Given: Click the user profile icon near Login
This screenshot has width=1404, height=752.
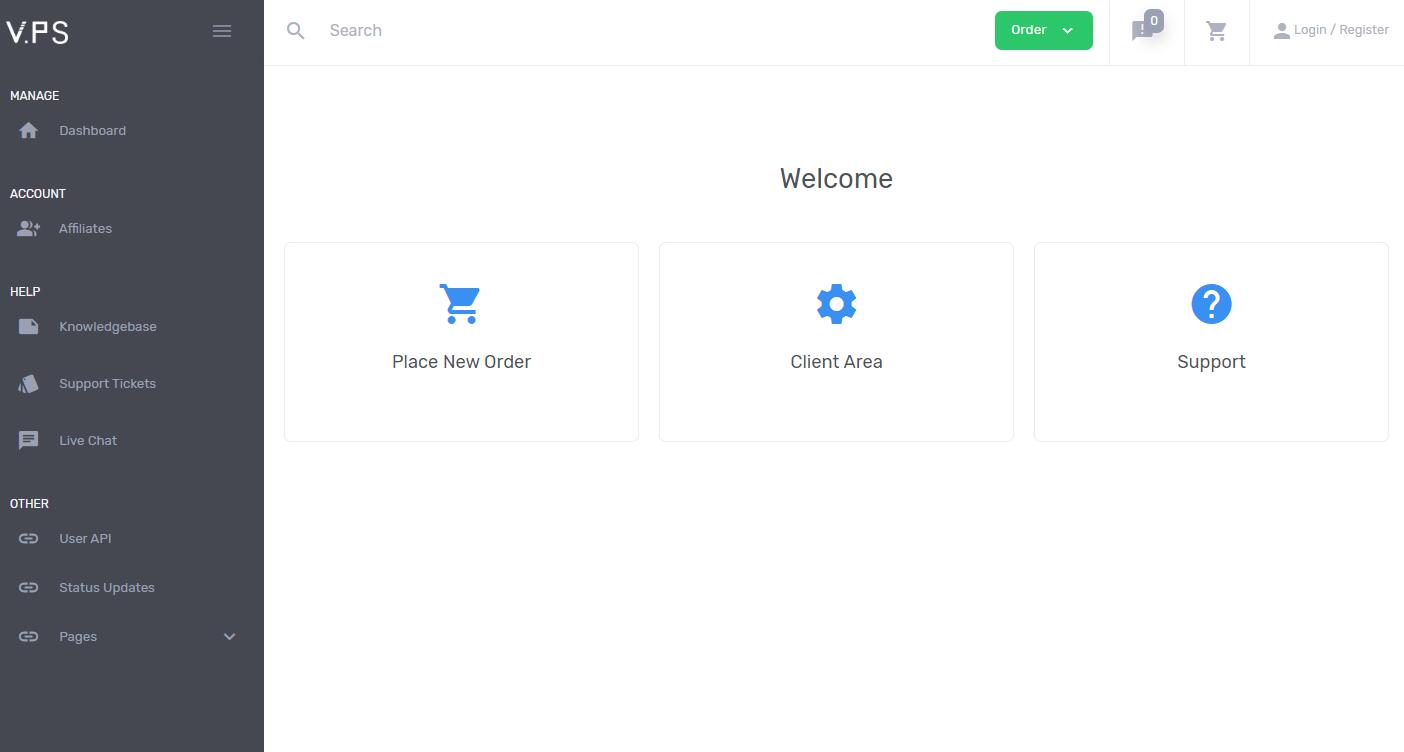Looking at the screenshot, I should (1281, 31).
